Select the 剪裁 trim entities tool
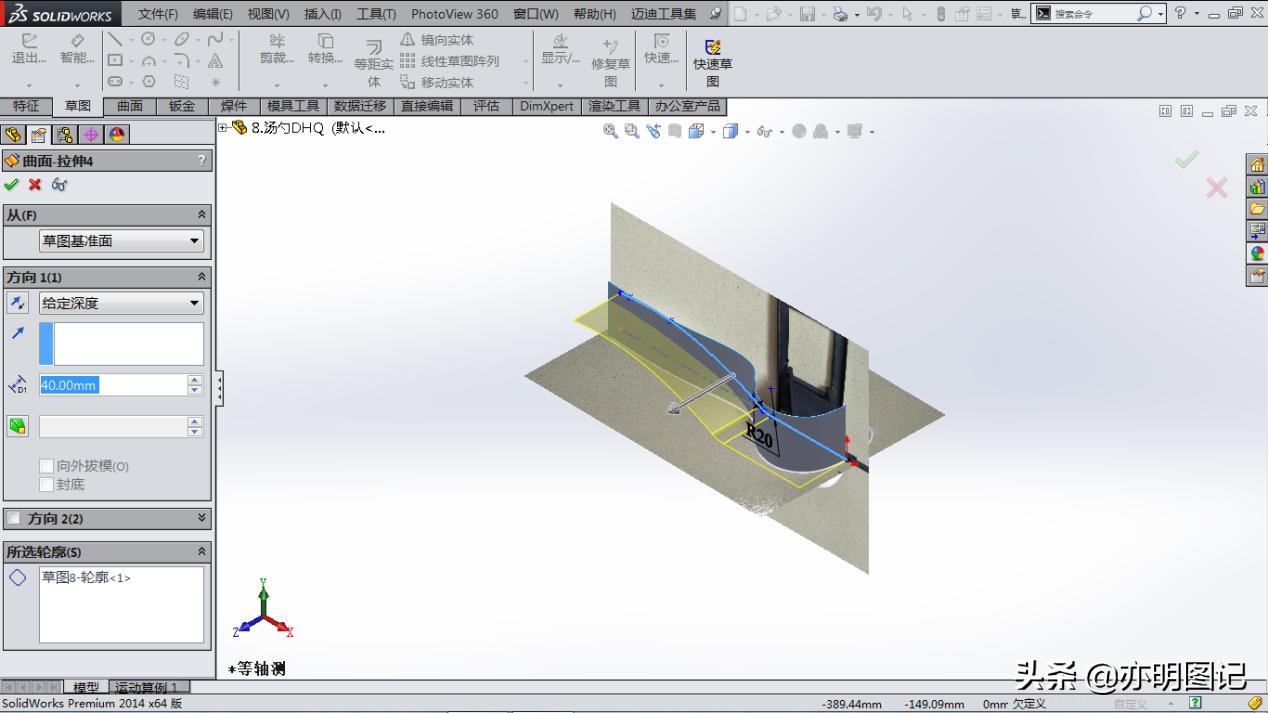 (276, 57)
